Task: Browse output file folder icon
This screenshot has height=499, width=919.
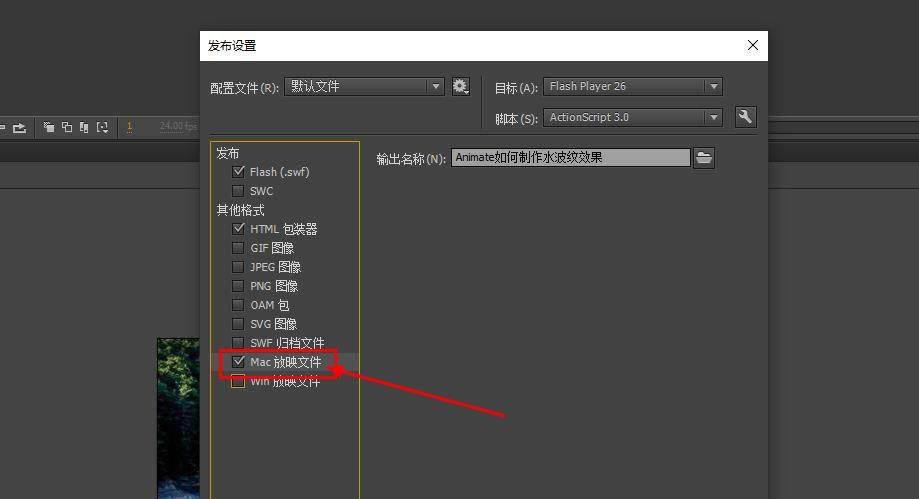Action: click(704, 158)
